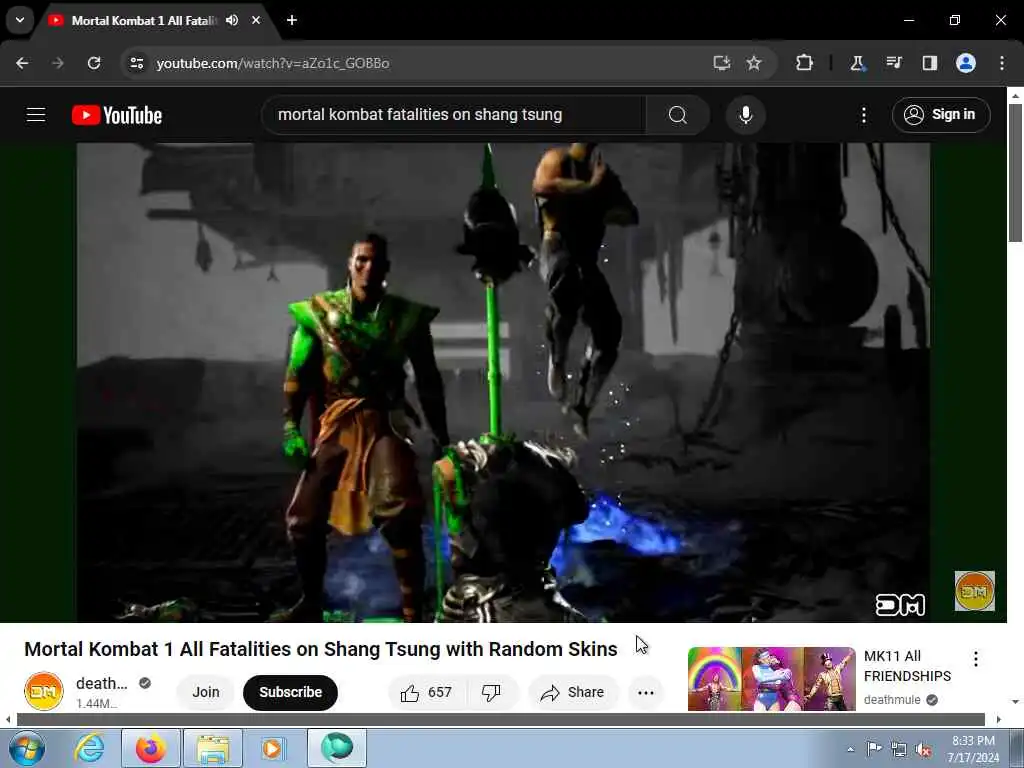Go to the YouTube home logo
Image resolution: width=1024 pixels, height=768 pixels.
pos(117,115)
